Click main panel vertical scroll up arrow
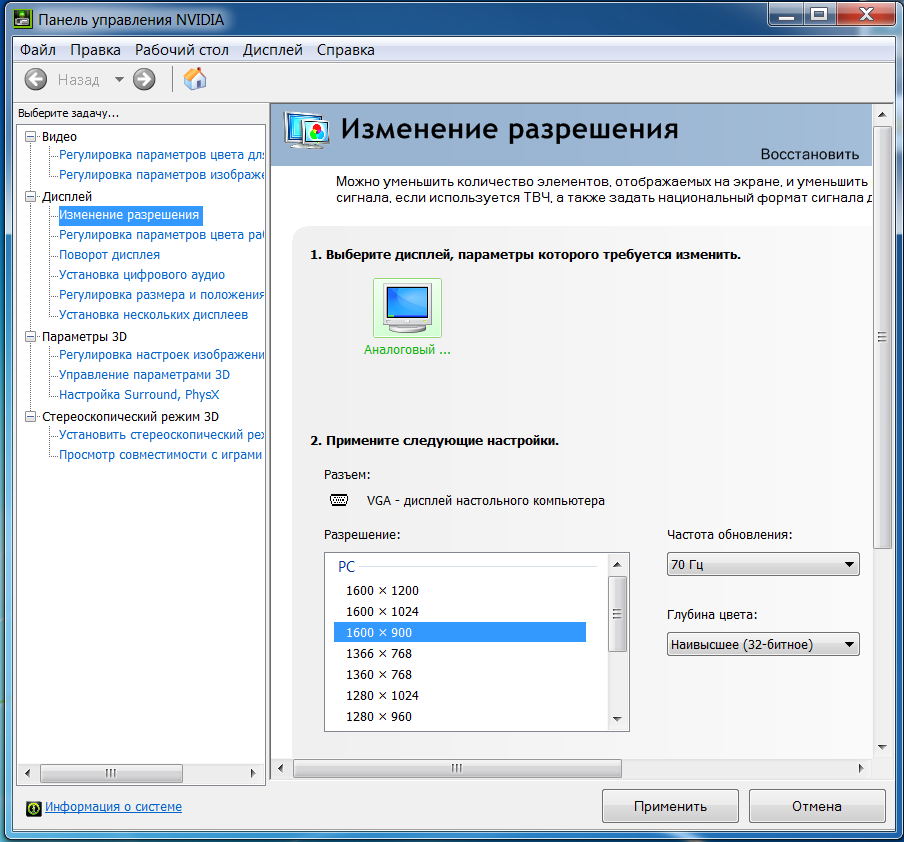 (x=882, y=115)
